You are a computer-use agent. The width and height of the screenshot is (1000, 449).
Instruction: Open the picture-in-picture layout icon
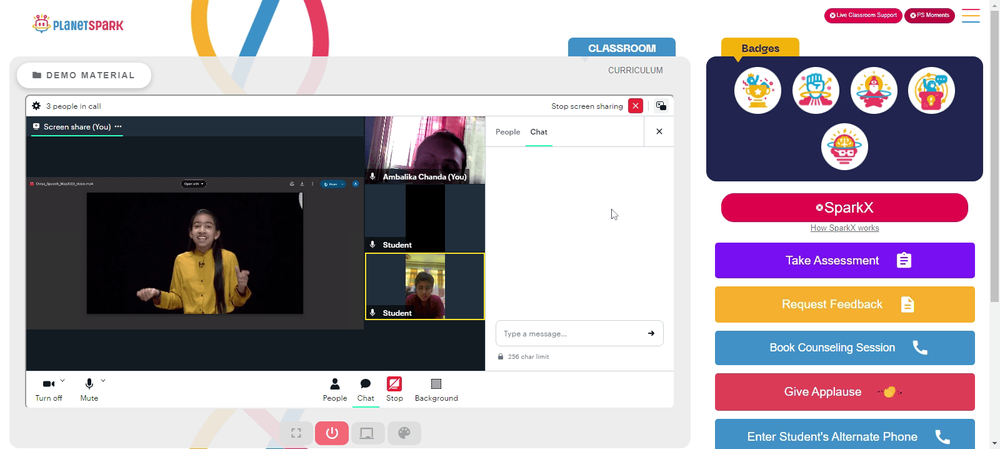661,106
